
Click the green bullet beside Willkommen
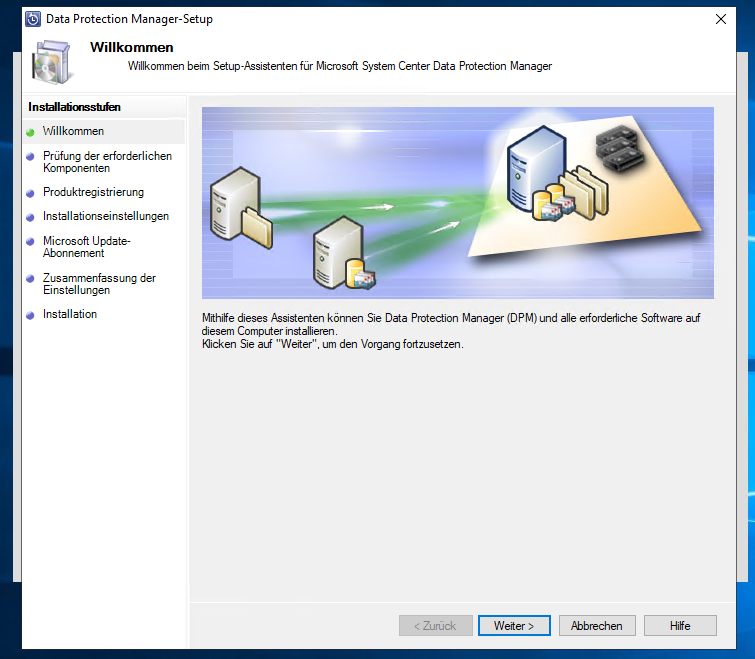pos(30,132)
